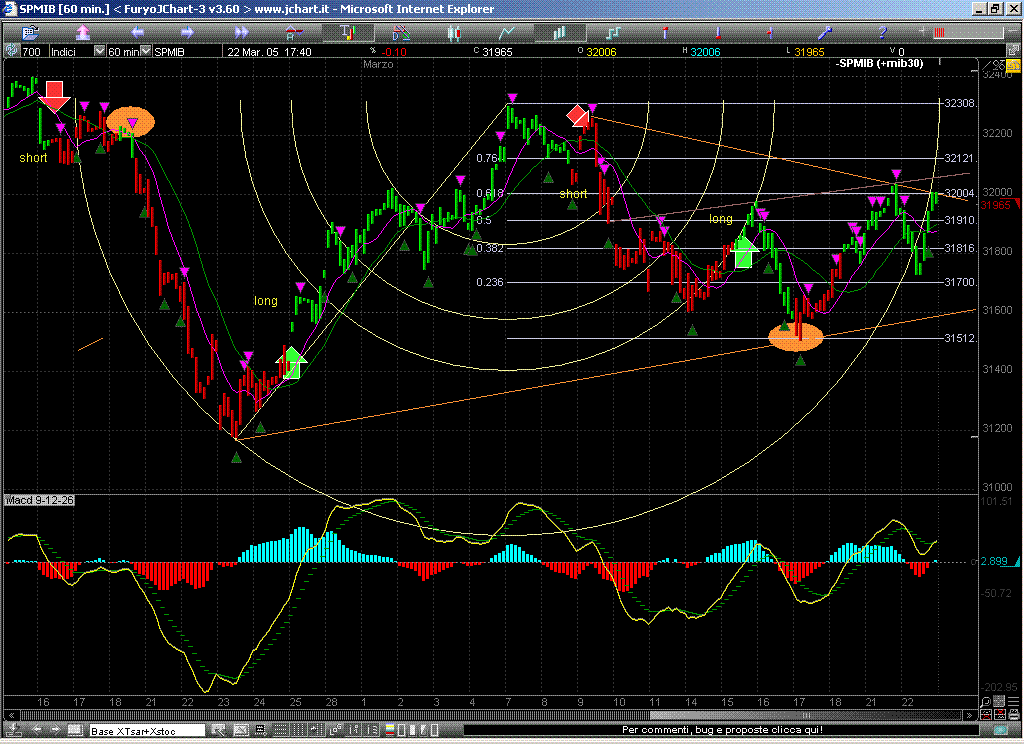Click the pink upload arrow icon
1024x744 pixels.
83,32
